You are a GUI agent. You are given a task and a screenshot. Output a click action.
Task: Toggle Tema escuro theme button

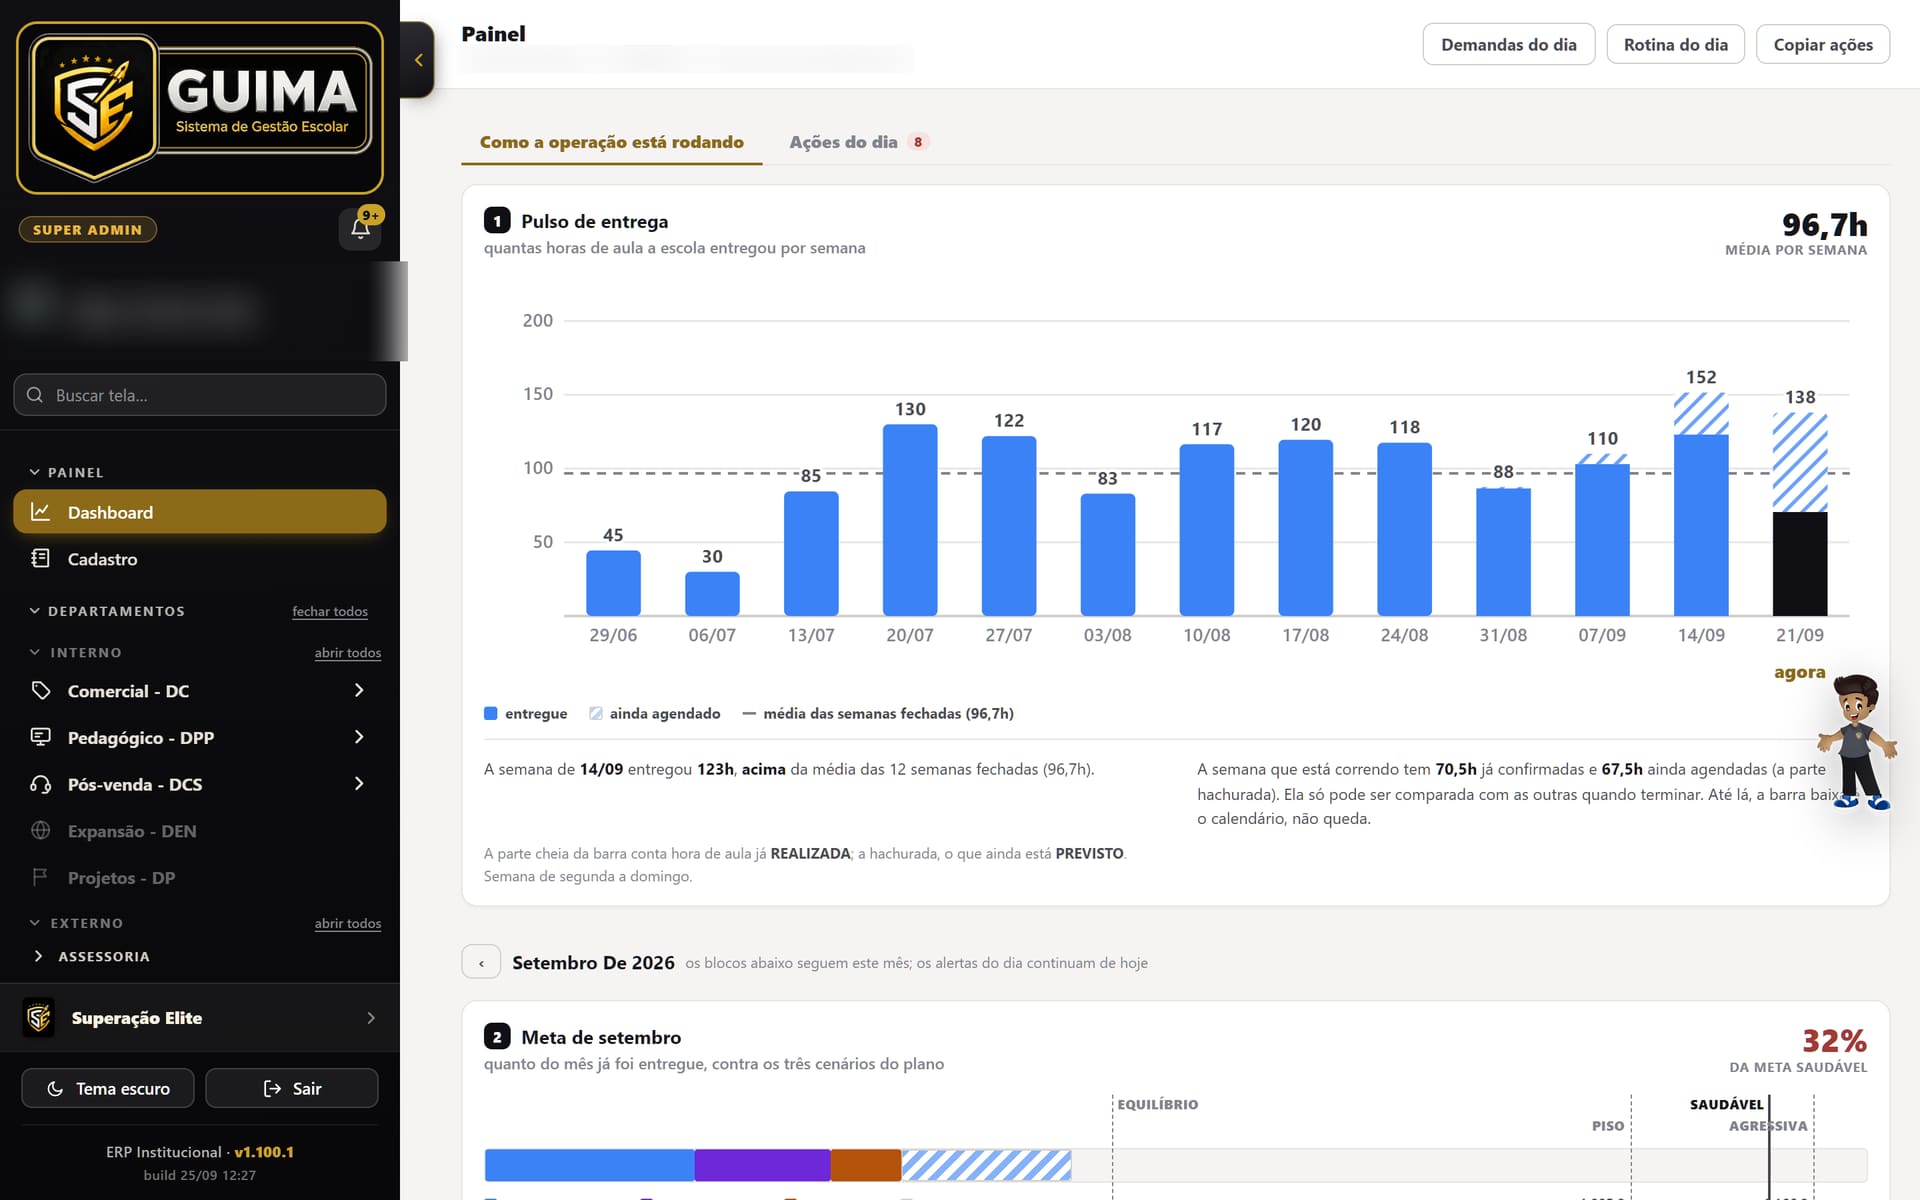point(109,1088)
